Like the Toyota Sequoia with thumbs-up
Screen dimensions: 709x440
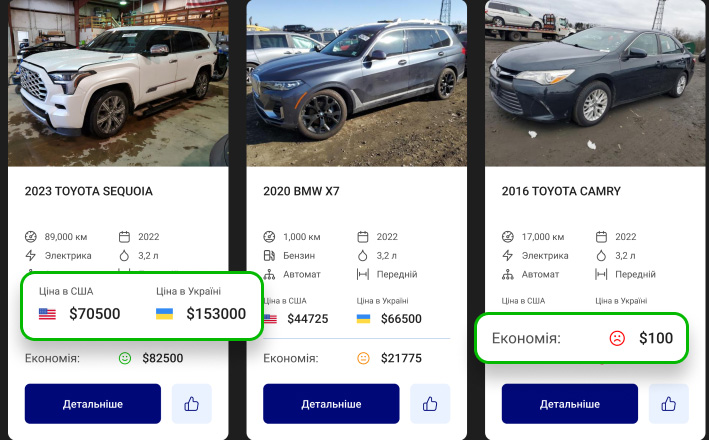point(192,404)
